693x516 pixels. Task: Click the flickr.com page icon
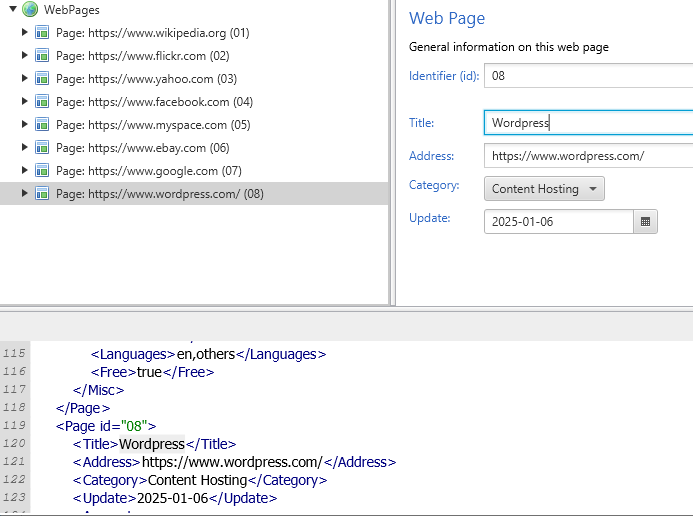pos(42,56)
